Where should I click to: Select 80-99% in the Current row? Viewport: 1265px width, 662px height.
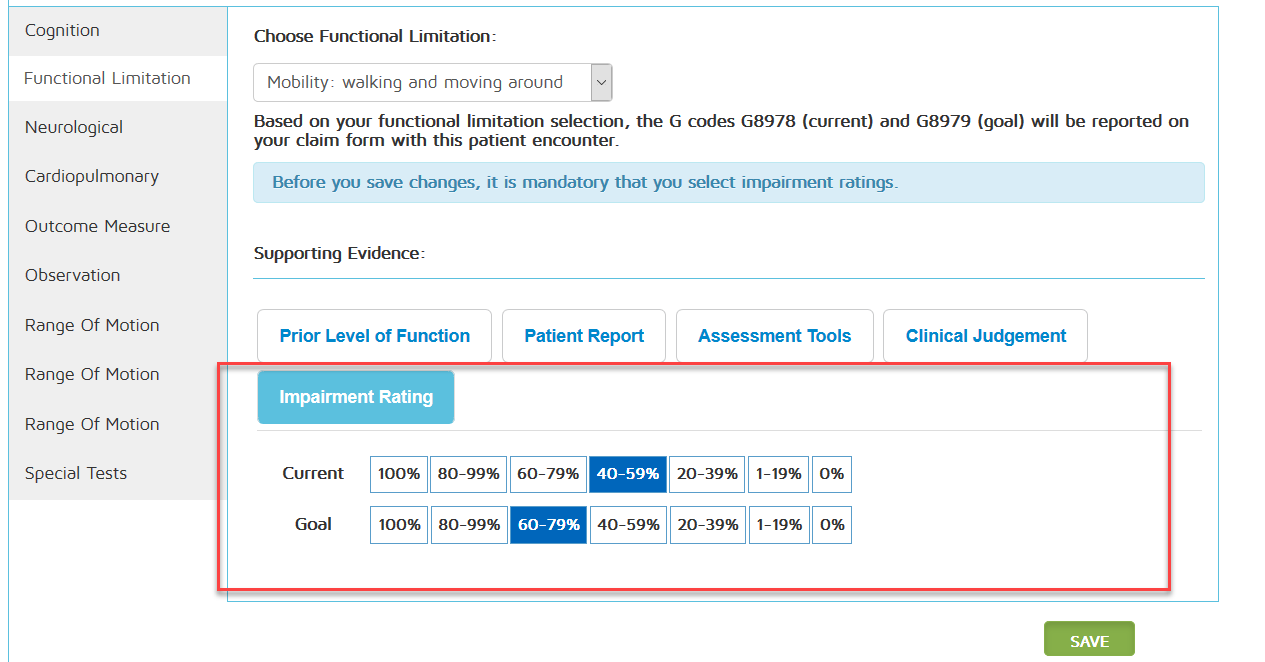click(469, 474)
